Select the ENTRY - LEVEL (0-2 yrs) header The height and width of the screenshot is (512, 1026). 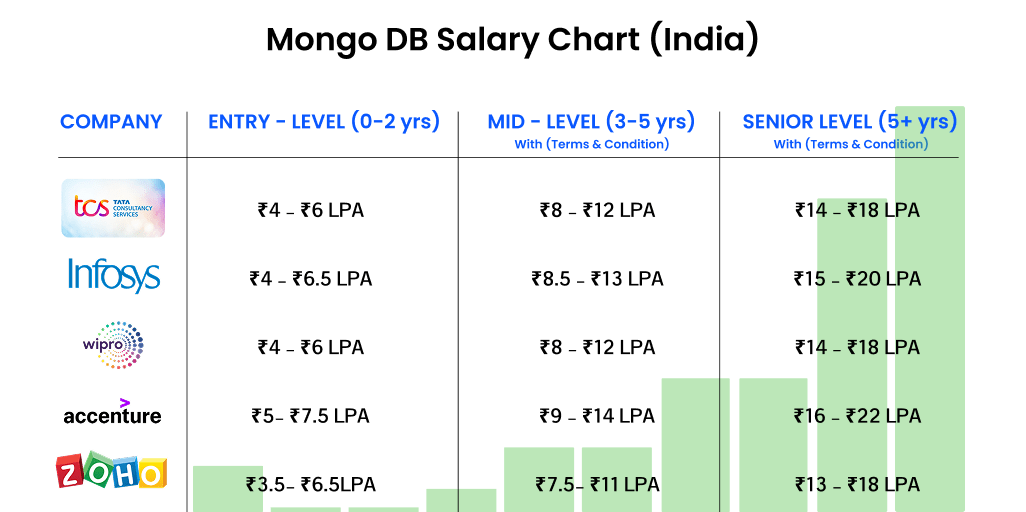[324, 122]
